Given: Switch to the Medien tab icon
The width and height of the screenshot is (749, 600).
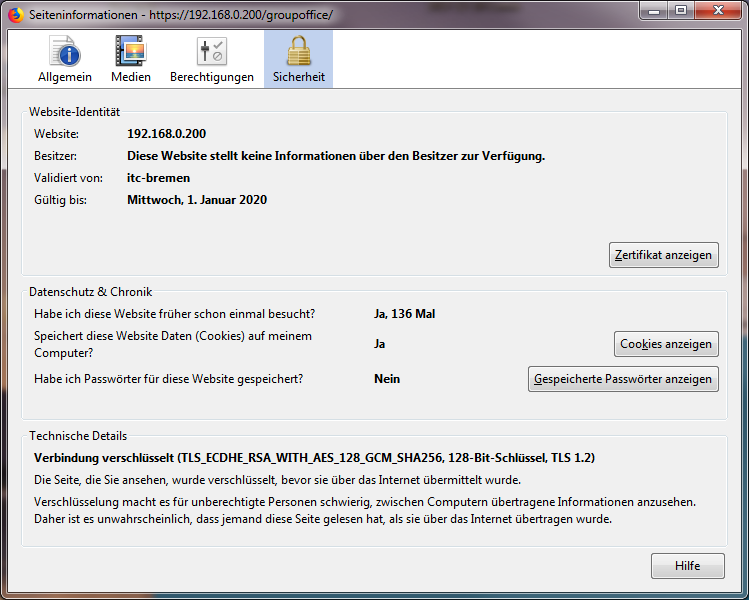Looking at the screenshot, I should pyautogui.click(x=130, y=51).
